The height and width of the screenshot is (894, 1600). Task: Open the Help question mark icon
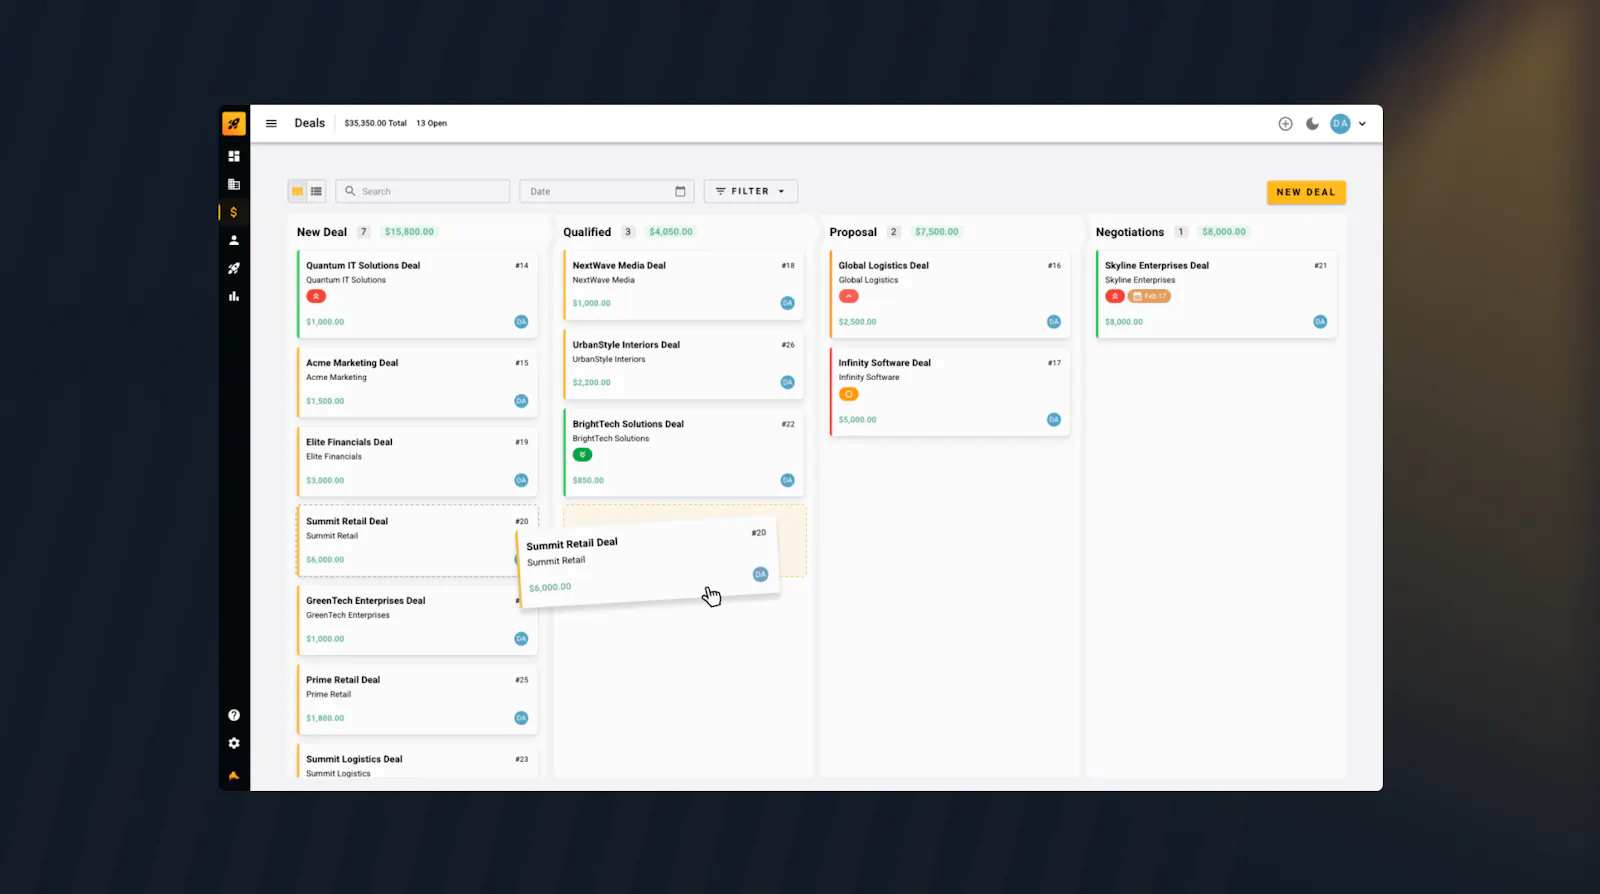point(234,715)
